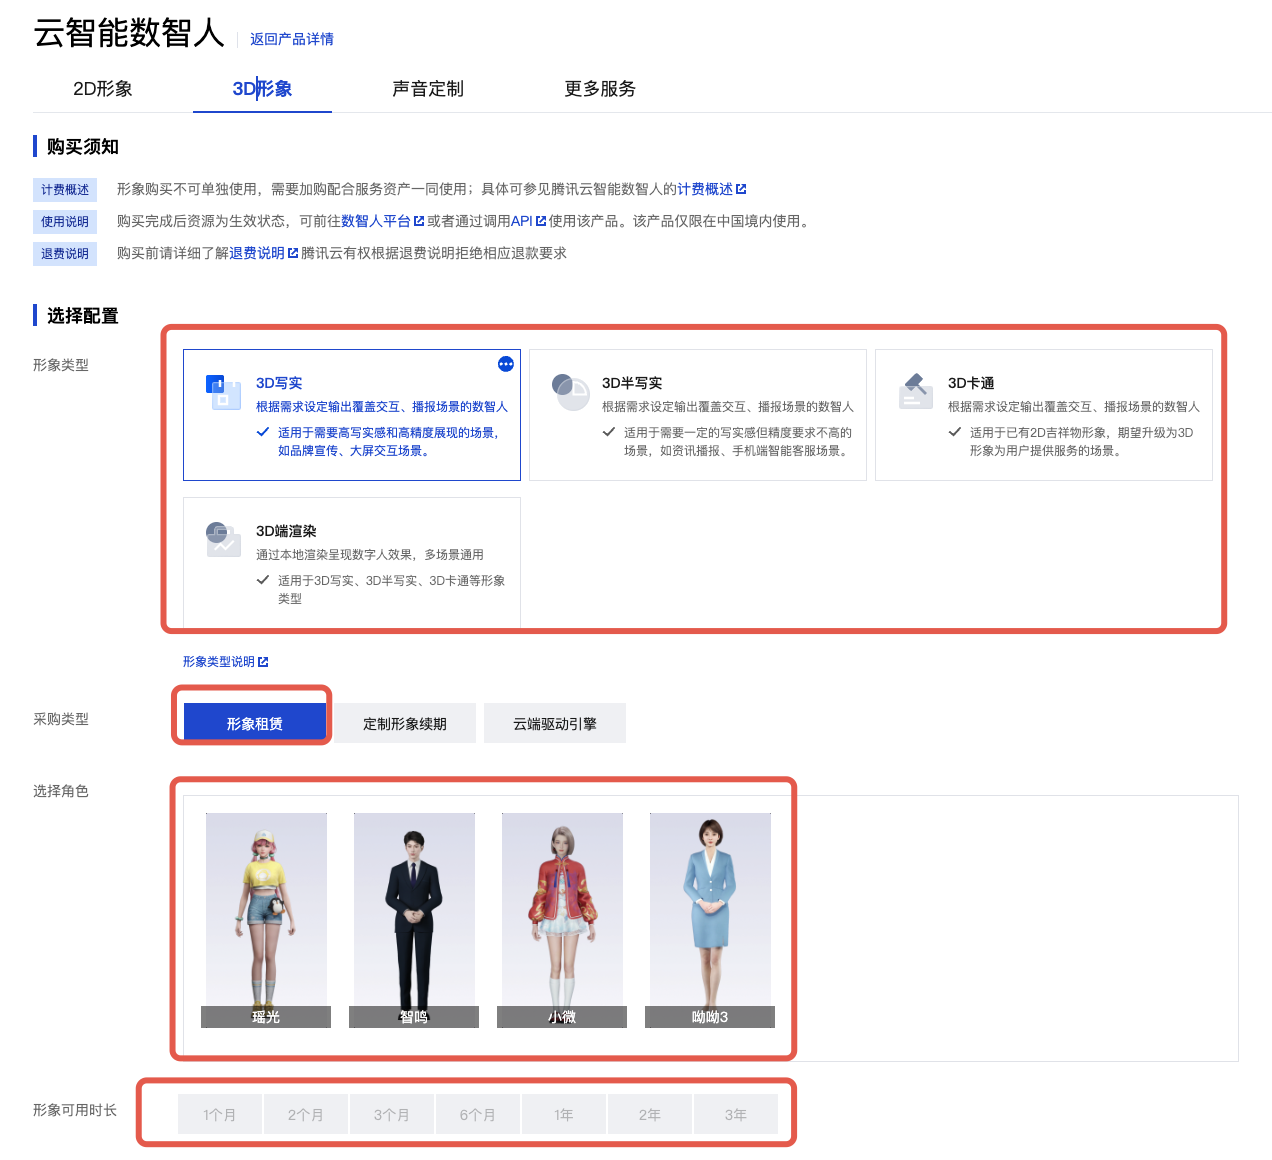Select the 智鸣 character thumbnail
1272x1160 pixels.
tap(414, 920)
